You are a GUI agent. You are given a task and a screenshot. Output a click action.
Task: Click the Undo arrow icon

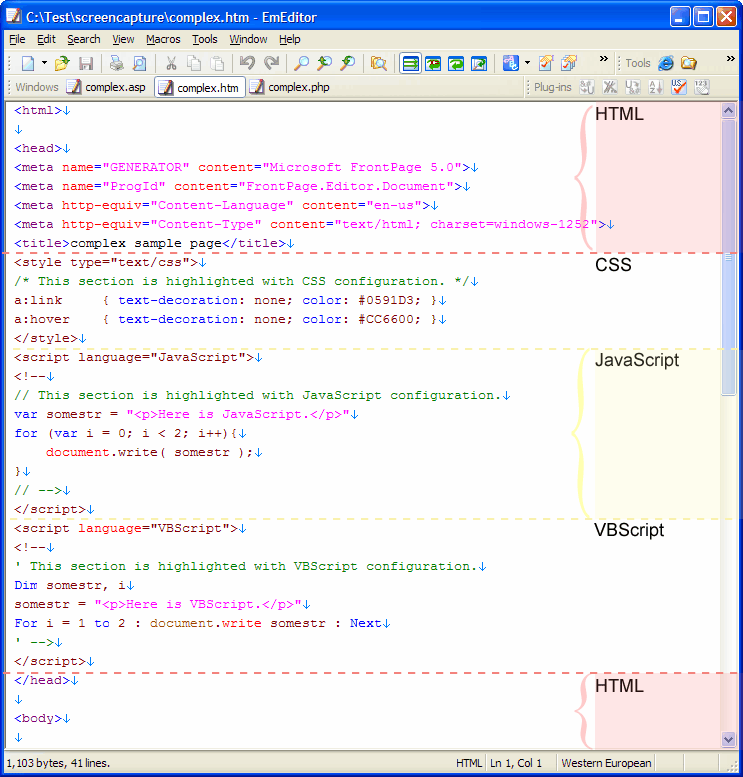(x=247, y=63)
